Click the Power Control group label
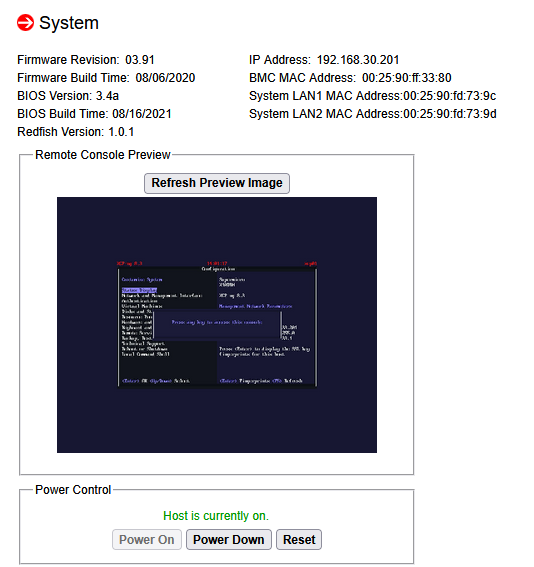The width and height of the screenshot is (534, 567). tap(73, 490)
